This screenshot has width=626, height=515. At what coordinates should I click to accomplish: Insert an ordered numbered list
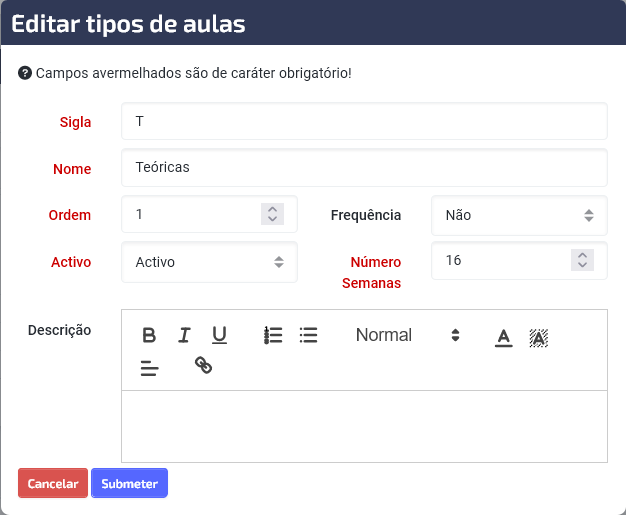click(x=273, y=335)
